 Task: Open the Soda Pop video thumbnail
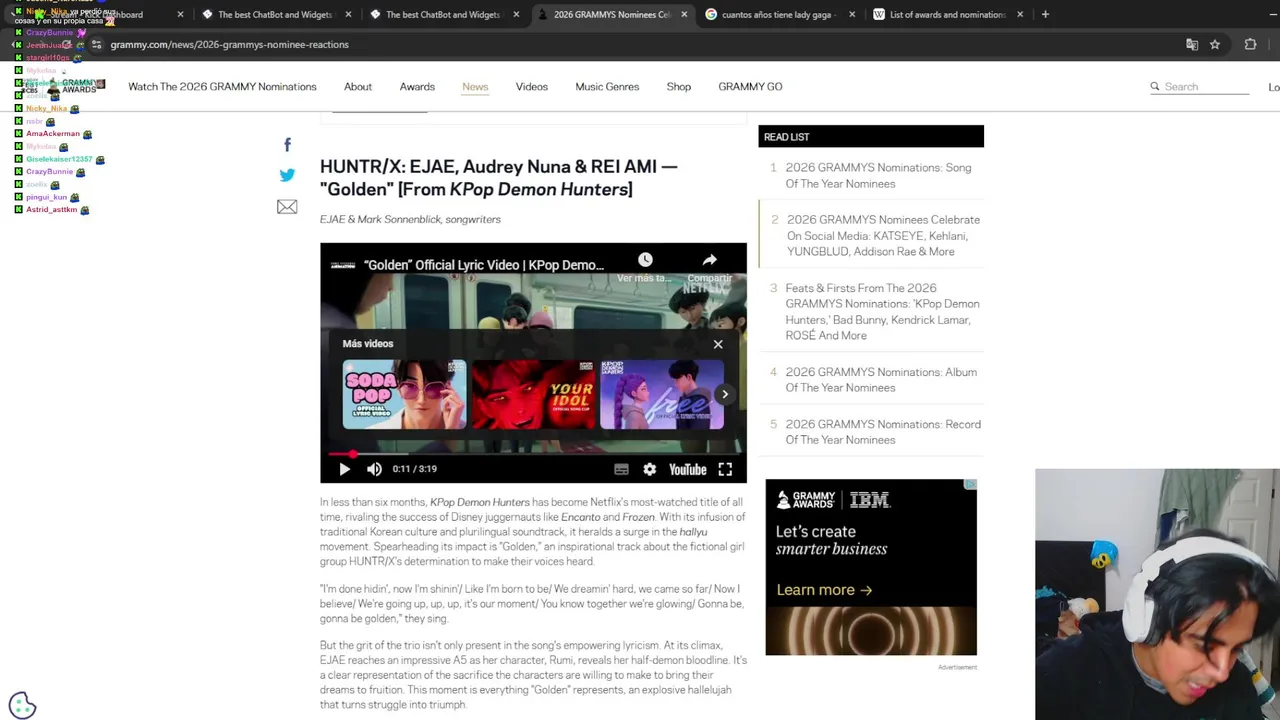point(404,395)
